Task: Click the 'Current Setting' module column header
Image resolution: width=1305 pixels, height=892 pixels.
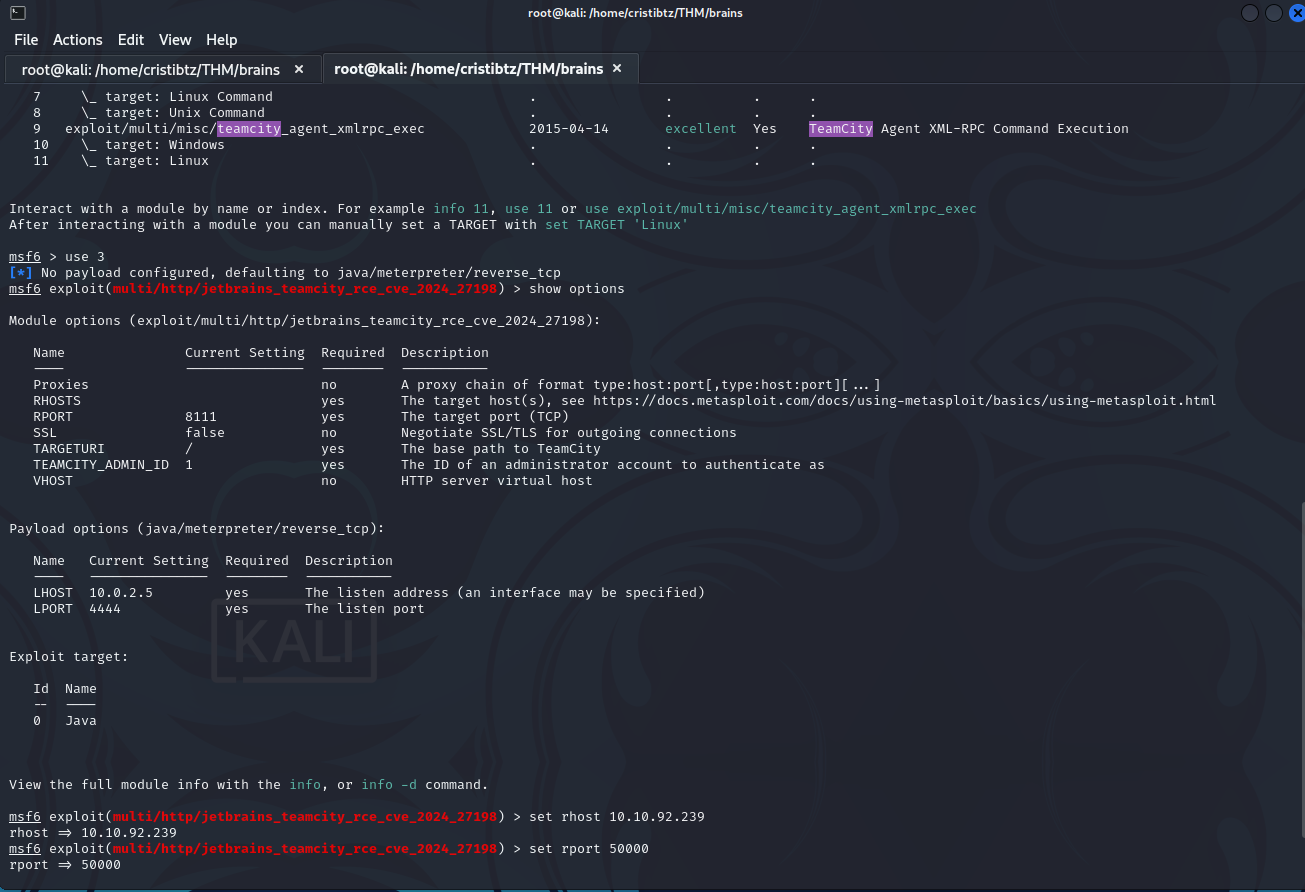Action: 245,353
